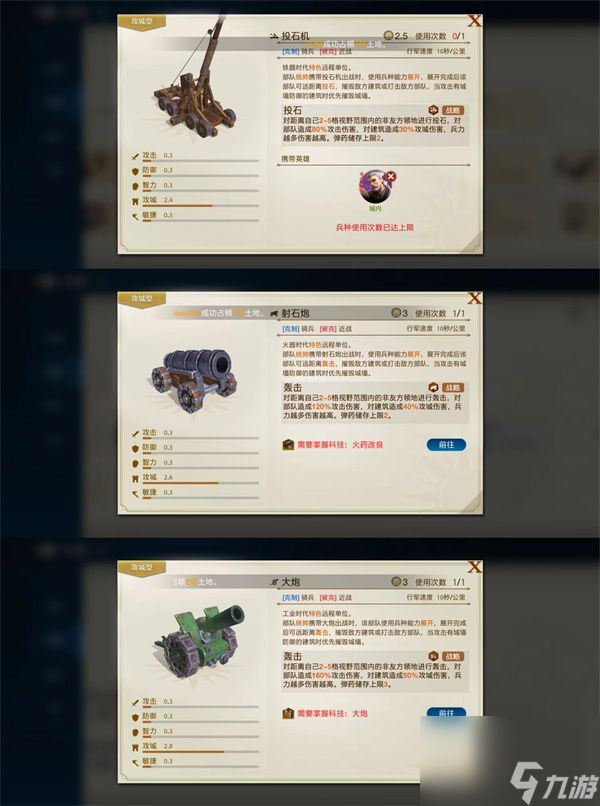Close the 投石机 detail panel

(474, 21)
